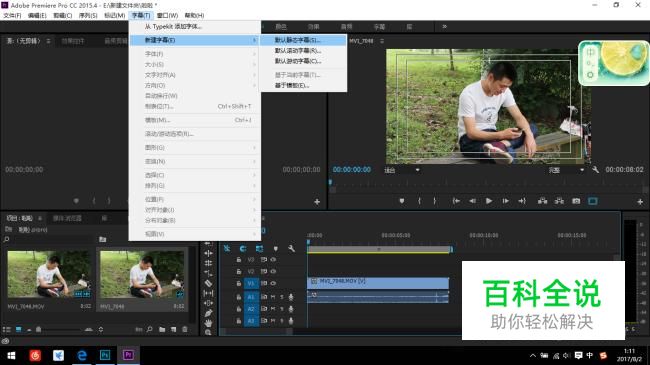Mute audio track A1
The width and height of the screenshot is (650, 365).
point(273,297)
